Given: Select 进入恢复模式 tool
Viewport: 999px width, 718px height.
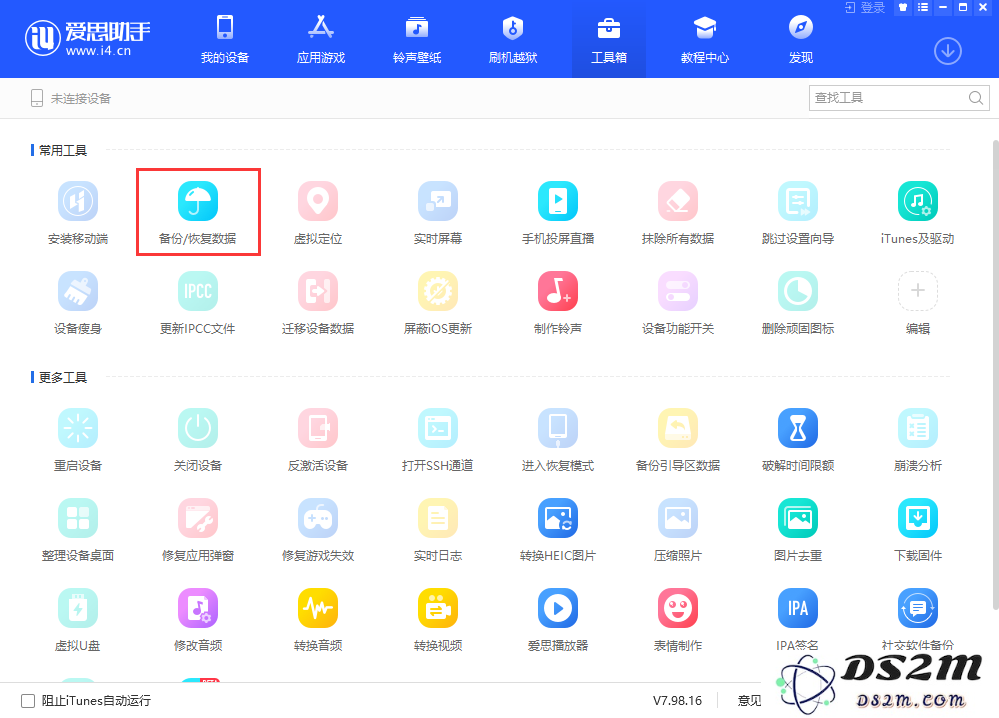Looking at the screenshot, I should [557, 440].
